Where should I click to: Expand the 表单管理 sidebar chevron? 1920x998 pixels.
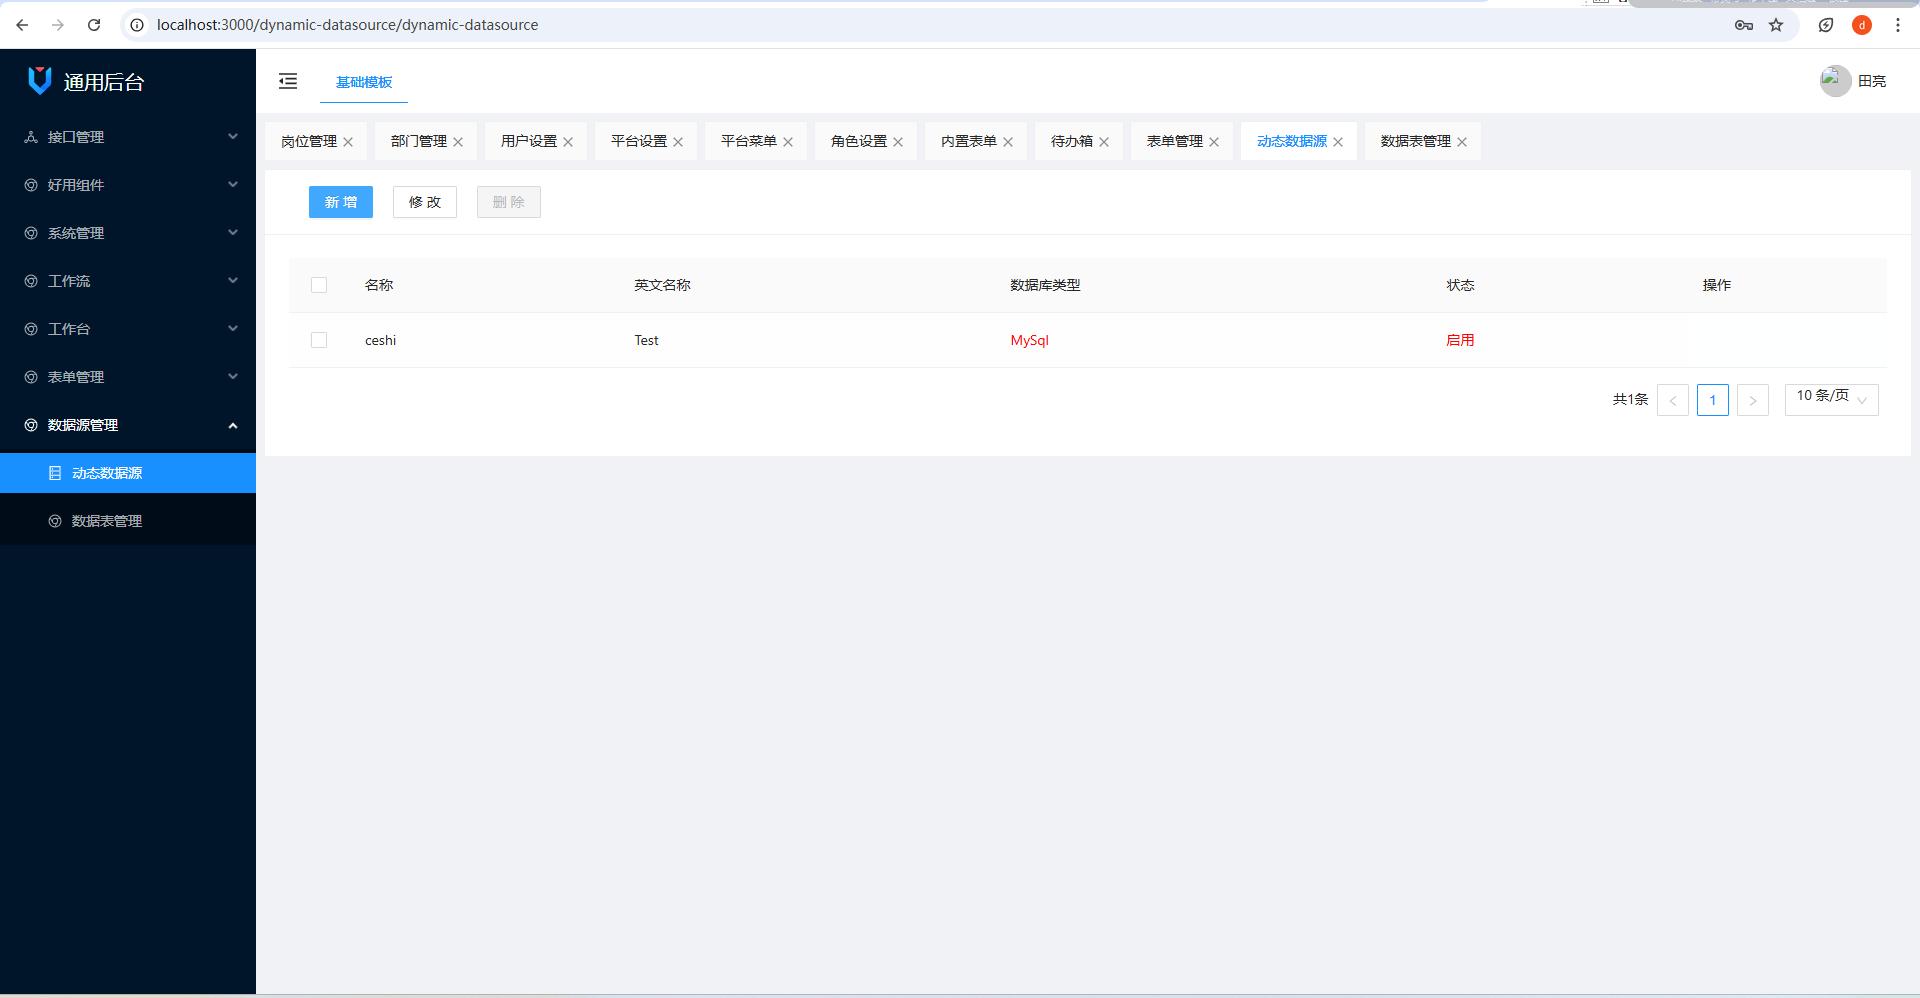coord(232,377)
